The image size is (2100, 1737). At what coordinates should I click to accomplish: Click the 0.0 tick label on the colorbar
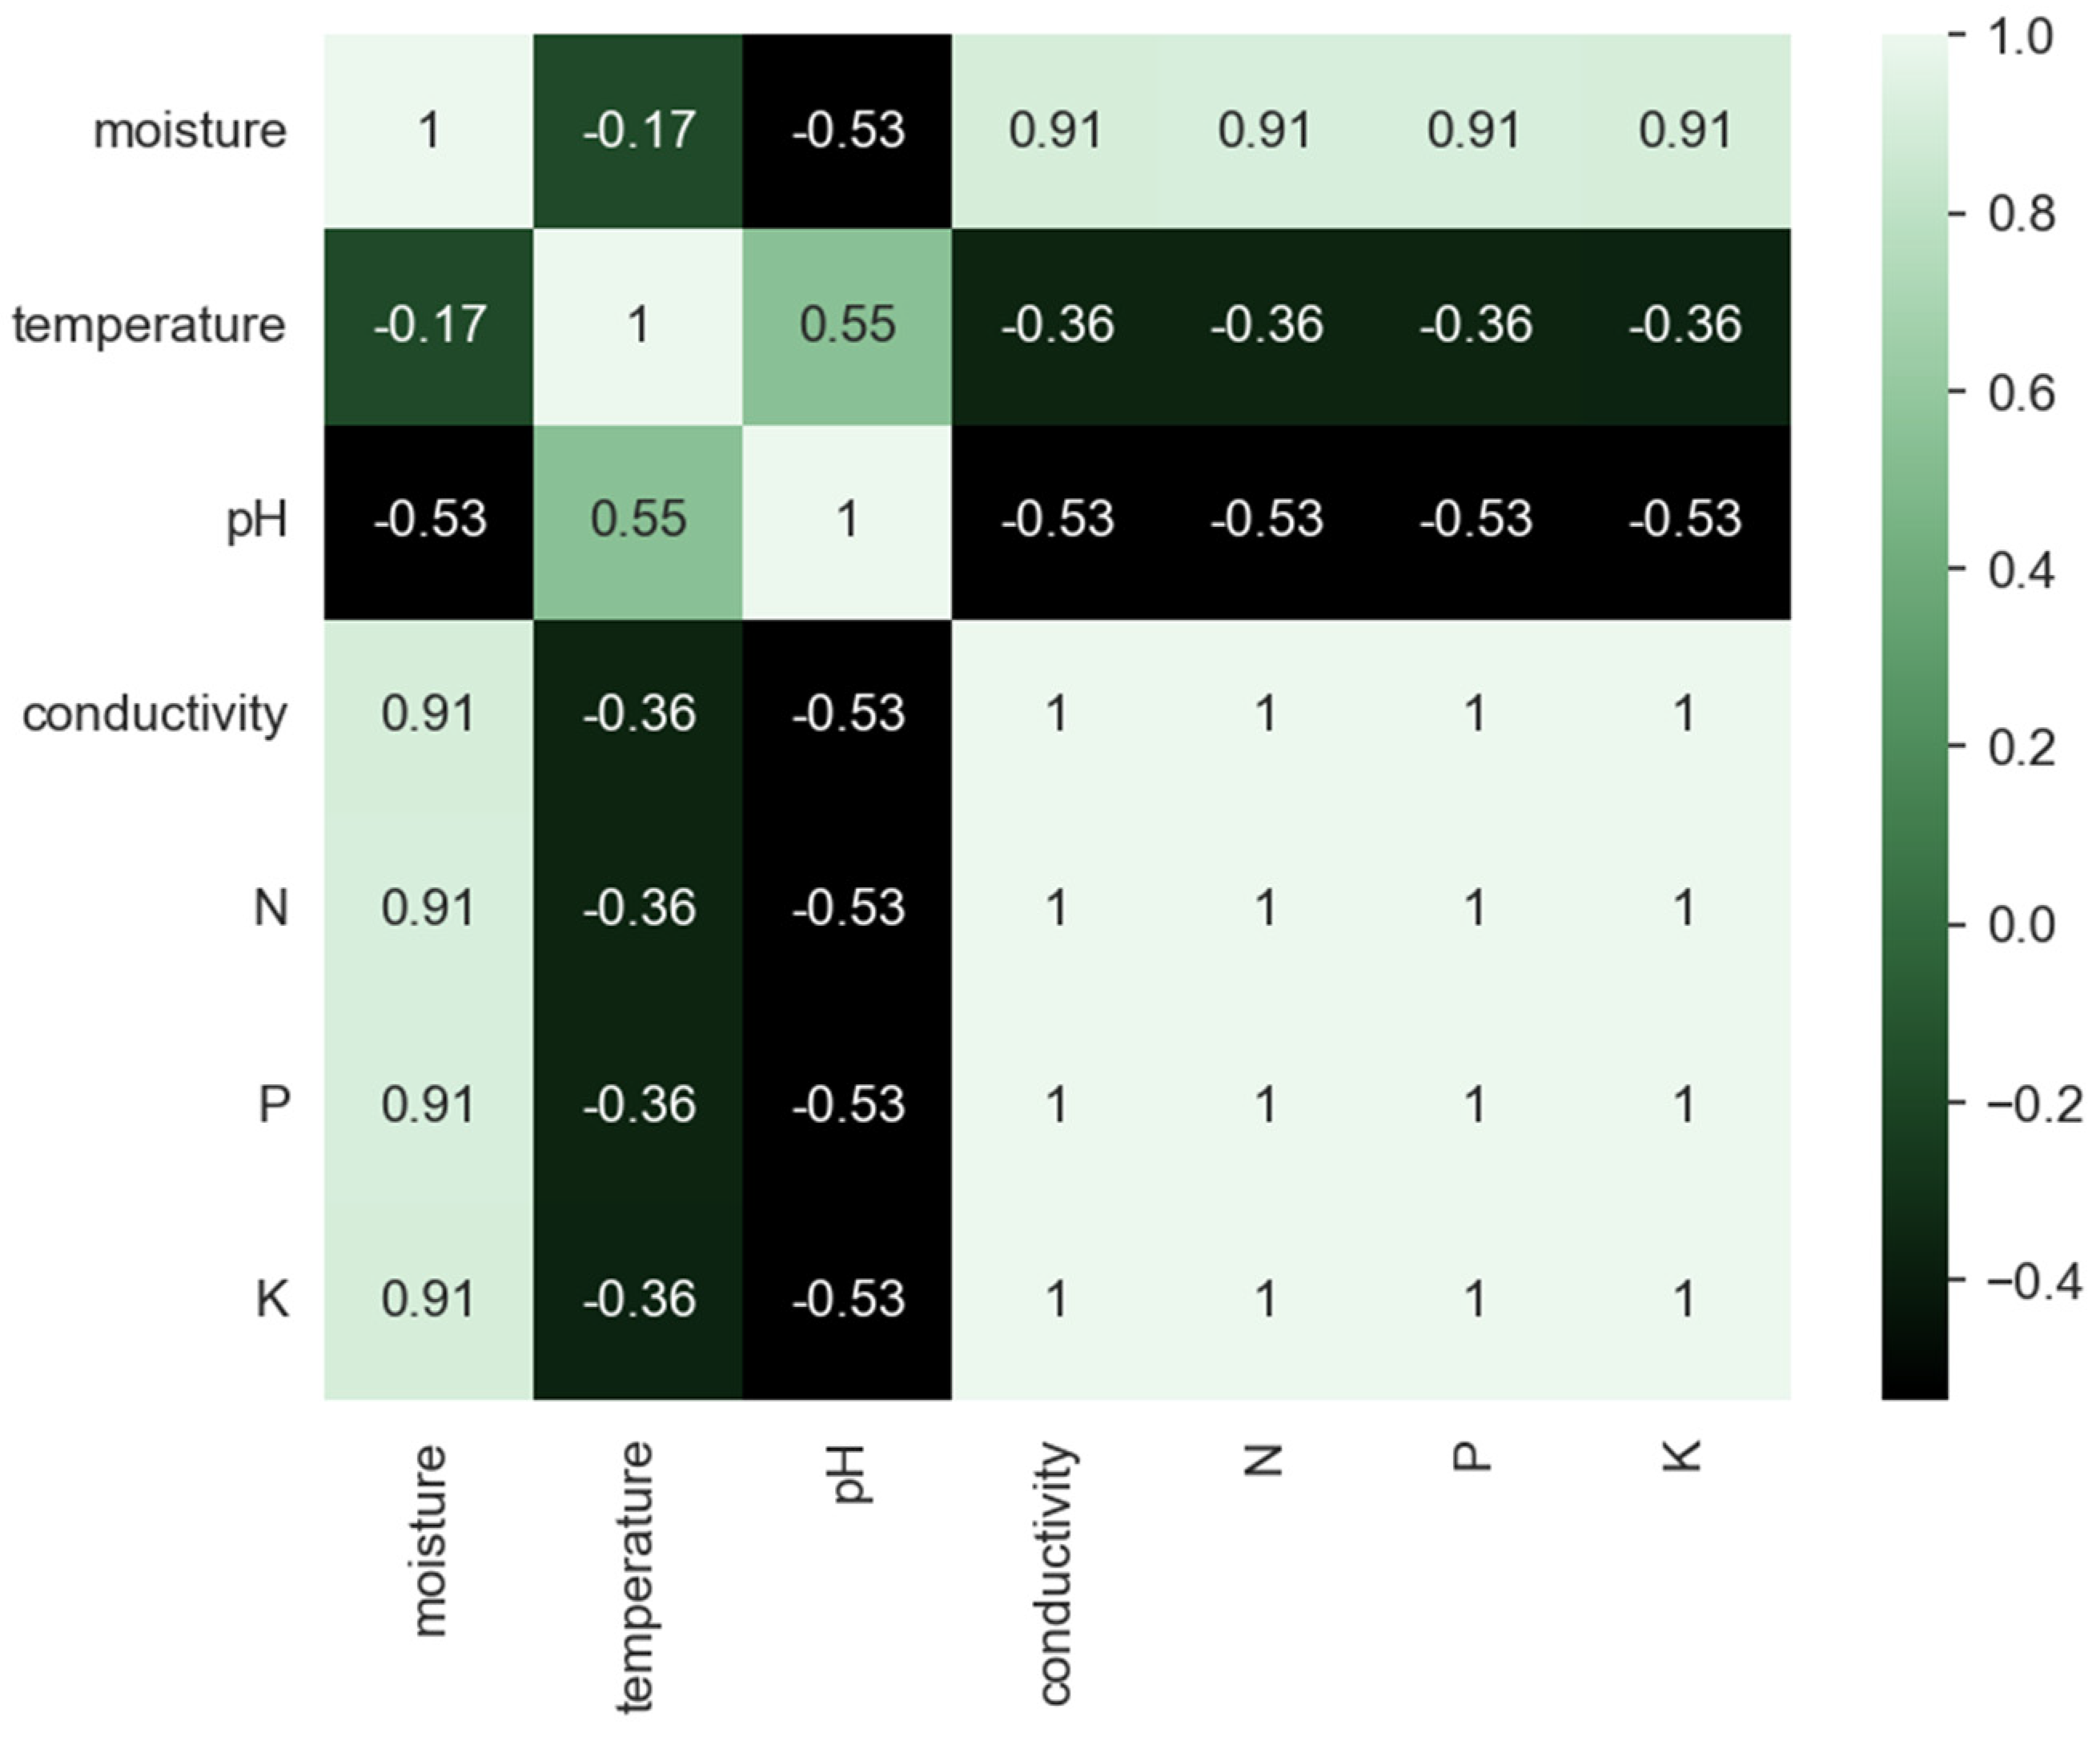(2020, 925)
